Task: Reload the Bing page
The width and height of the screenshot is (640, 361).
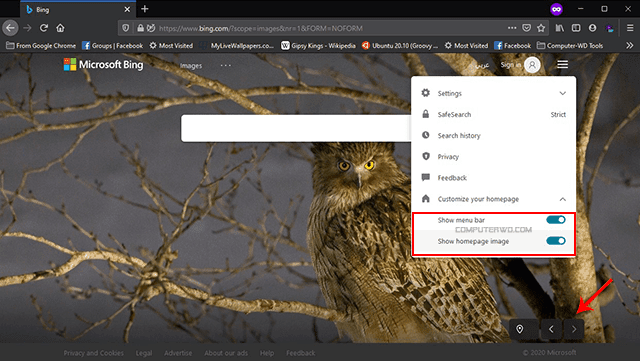Action: (x=44, y=28)
